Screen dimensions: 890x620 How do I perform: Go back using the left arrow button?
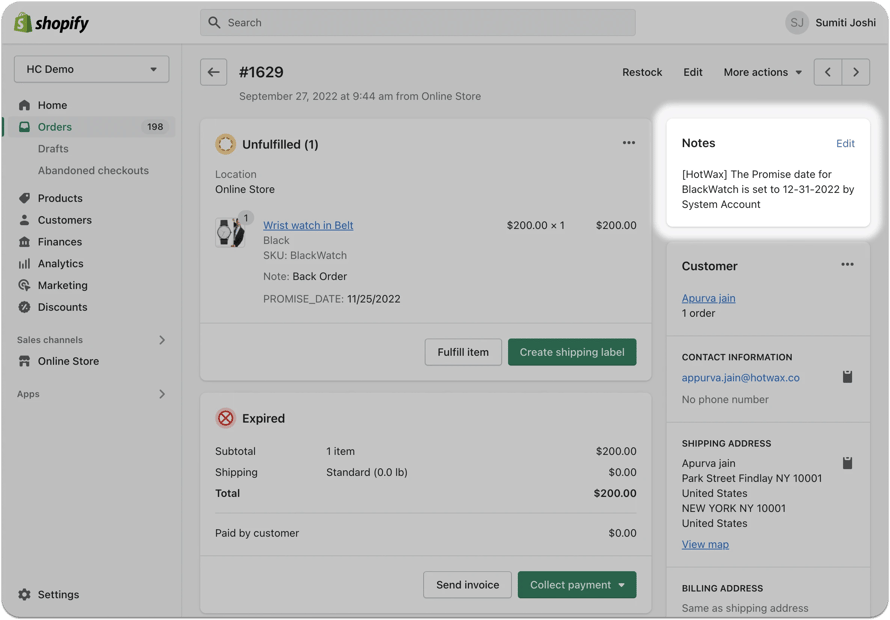tap(213, 72)
